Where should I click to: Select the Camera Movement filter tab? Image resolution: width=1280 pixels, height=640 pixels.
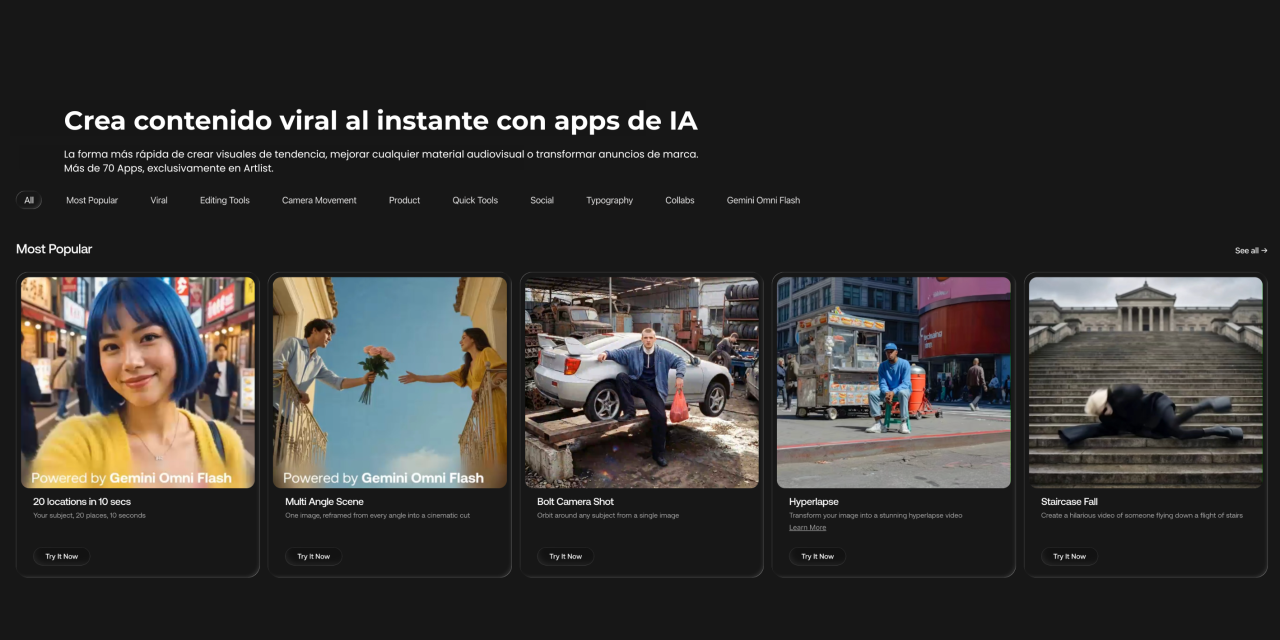tap(319, 200)
